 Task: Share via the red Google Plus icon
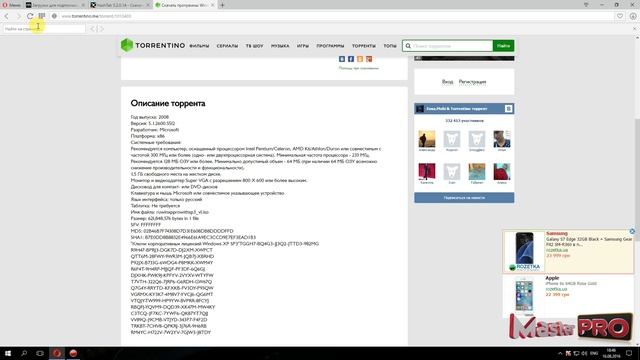[x=369, y=59]
